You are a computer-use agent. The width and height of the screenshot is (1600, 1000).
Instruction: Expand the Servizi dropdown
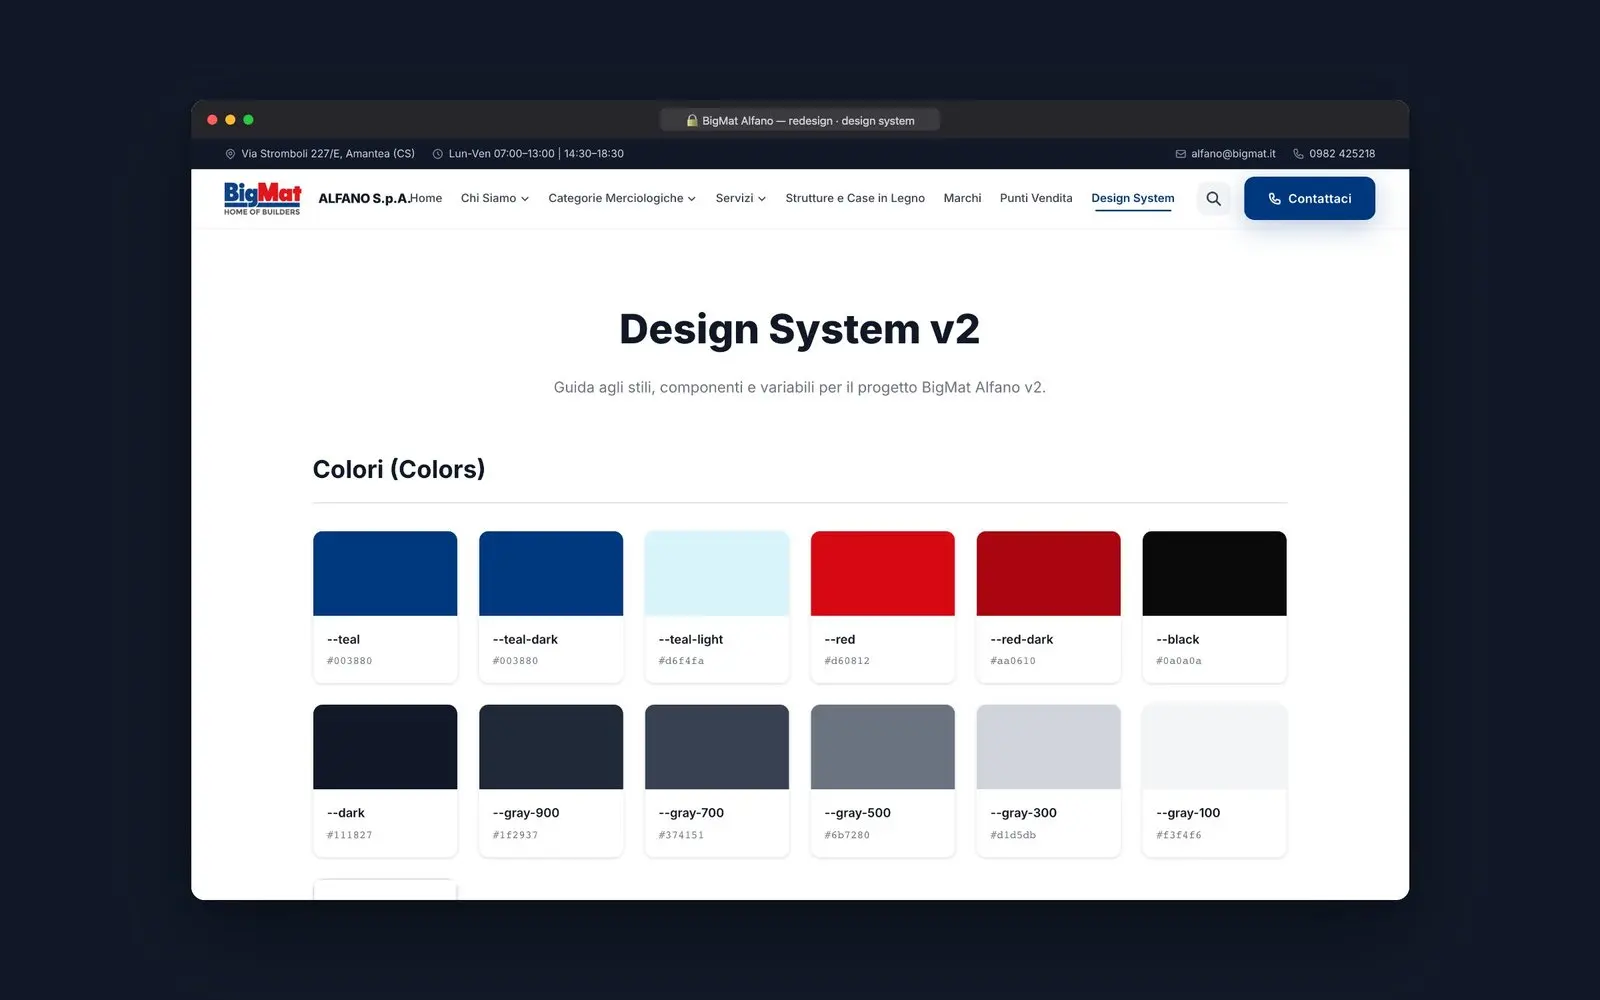pyautogui.click(x=741, y=198)
